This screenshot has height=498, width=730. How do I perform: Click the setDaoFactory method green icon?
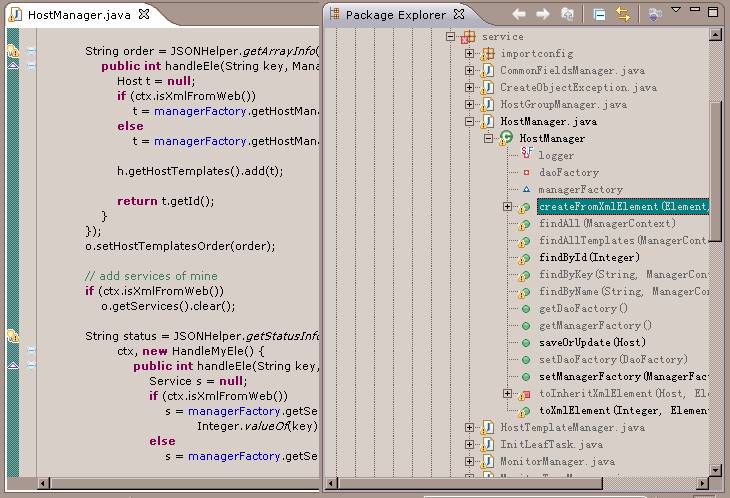tap(526, 360)
